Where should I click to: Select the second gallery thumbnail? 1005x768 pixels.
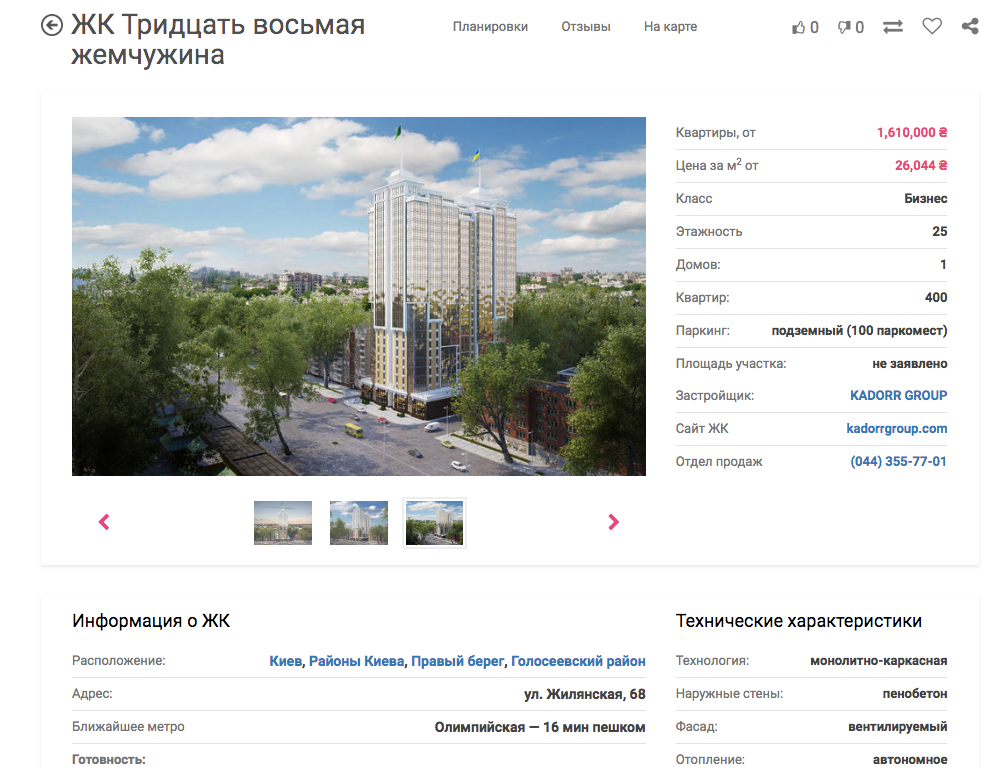coord(359,523)
